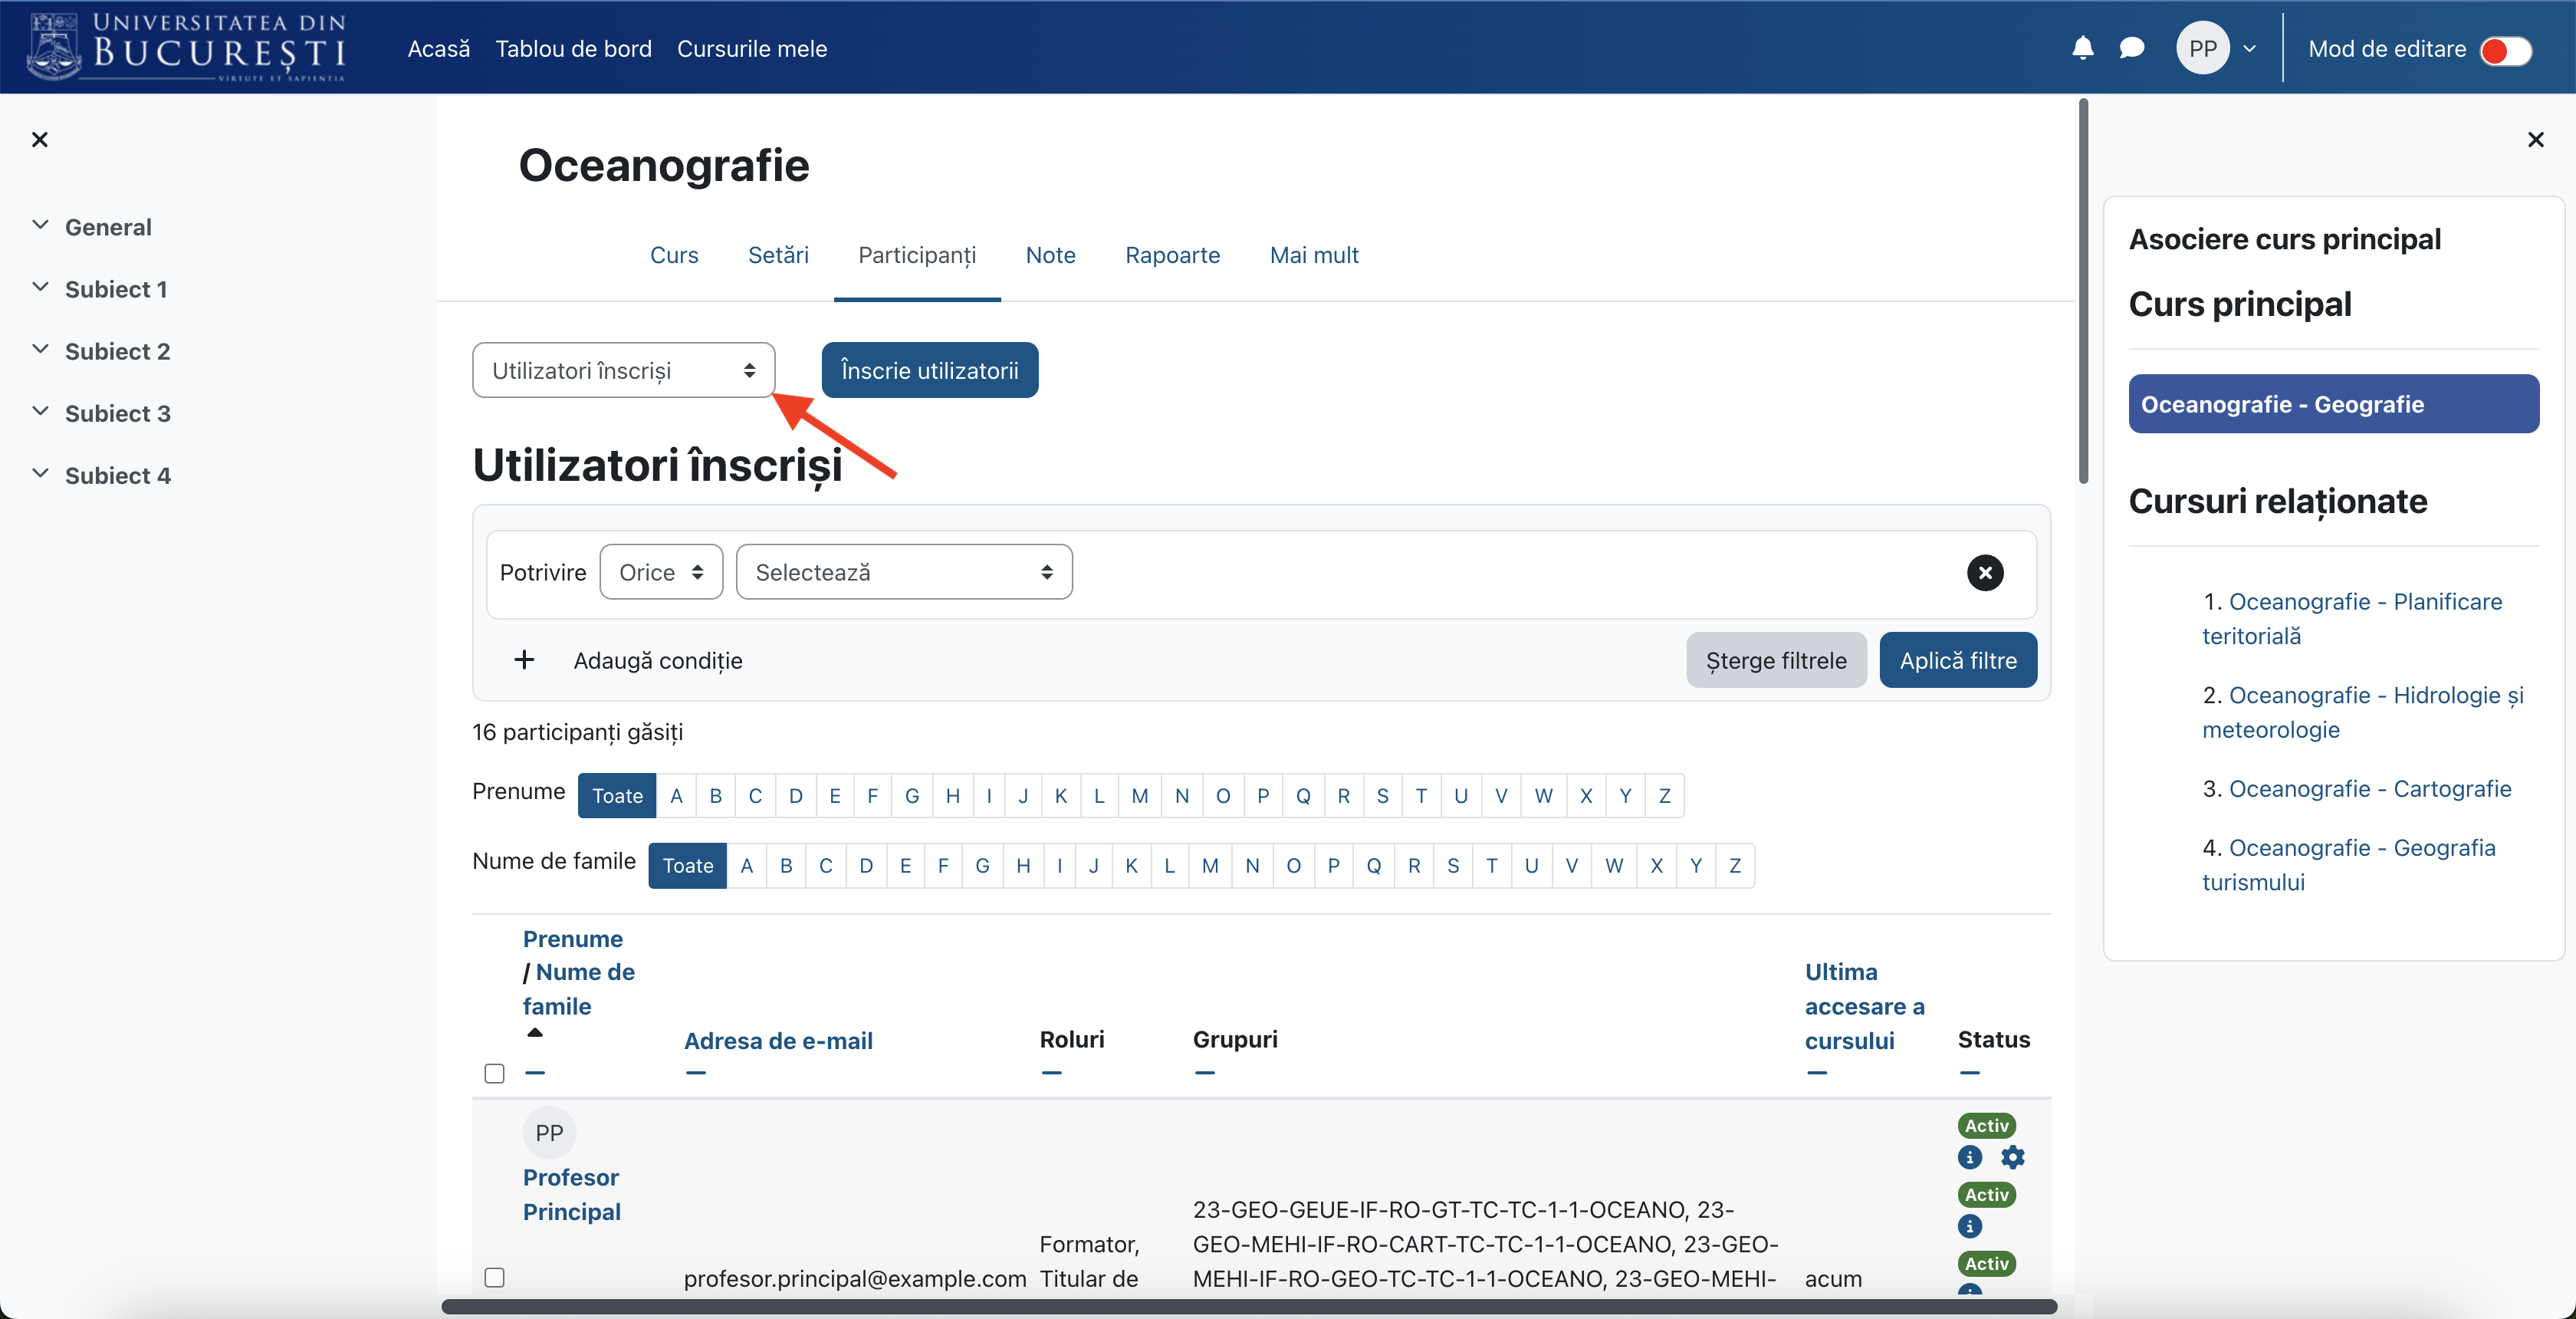Select the Participanți tab
This screenshot has width=2576, height=1319.
(x=917, y=255)
